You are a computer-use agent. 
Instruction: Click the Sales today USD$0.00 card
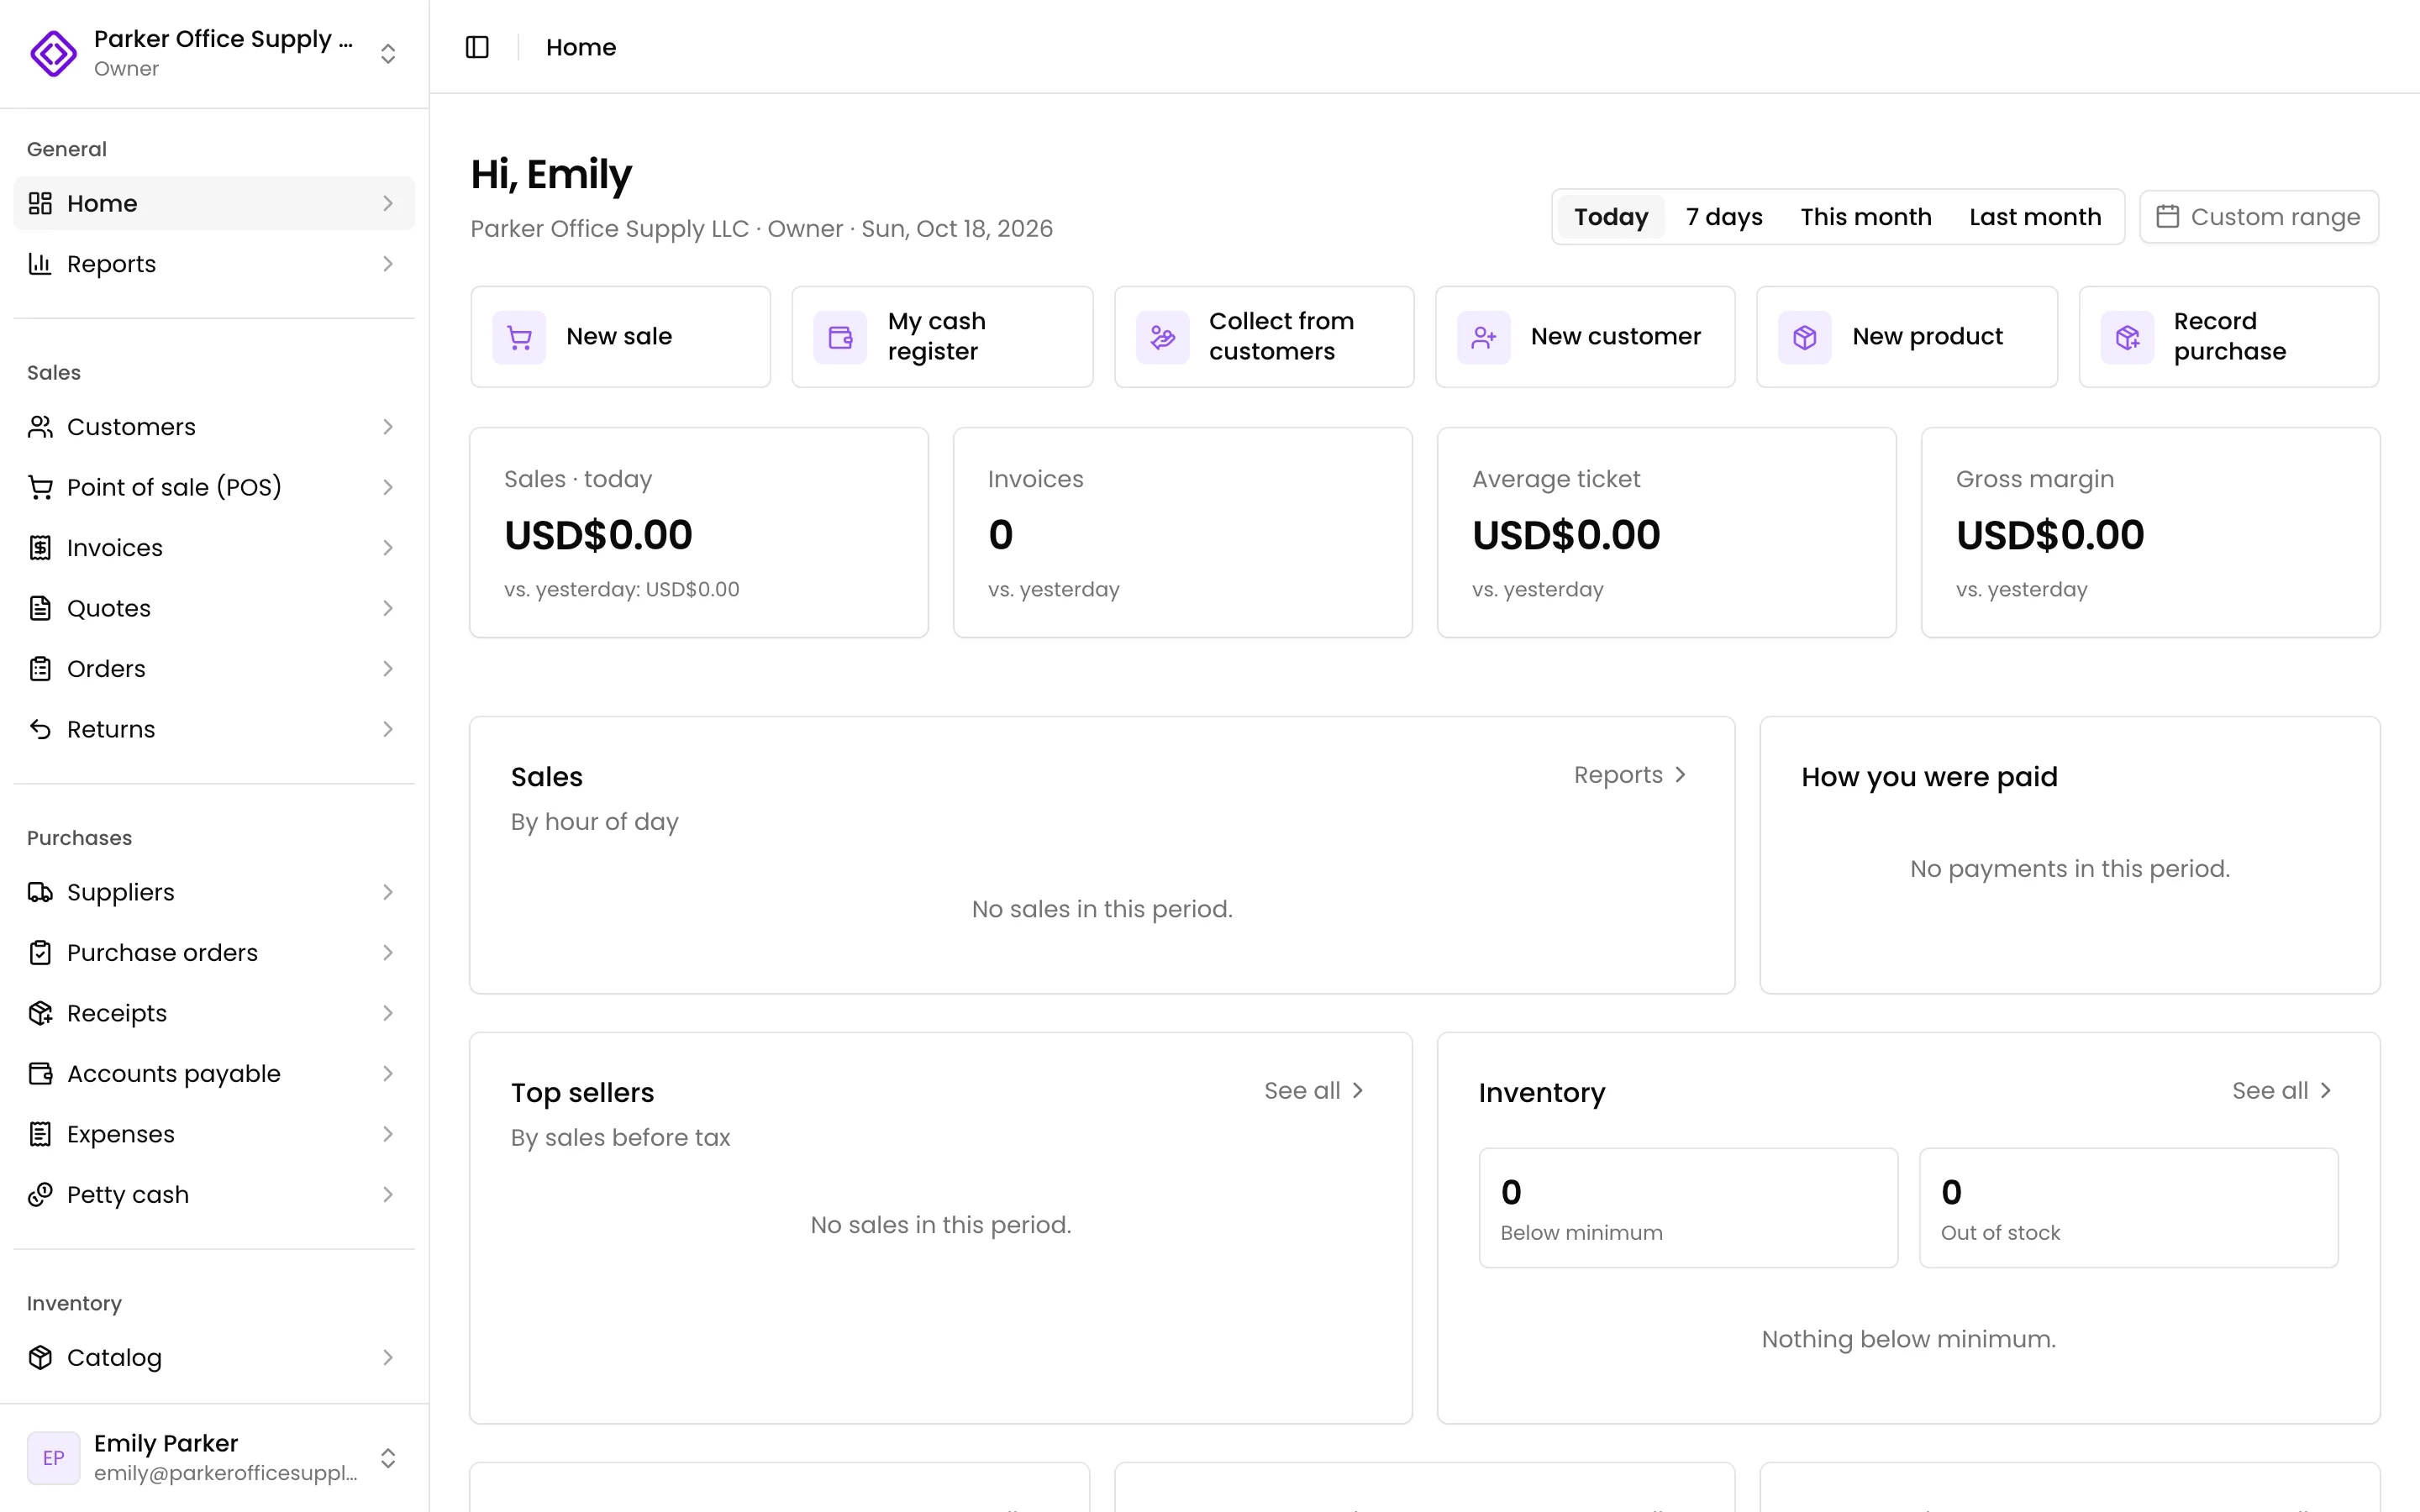coord(699,533)
